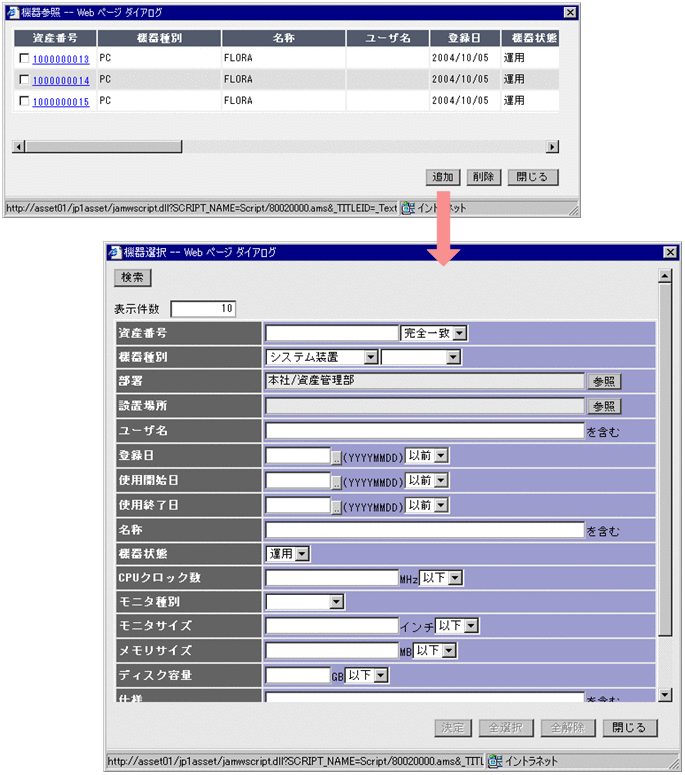The width and height of the screenshot is (685, 775).
Task: Click the CPUクロック数 input field
Action: pyautogui.click(x=332, y=577)
